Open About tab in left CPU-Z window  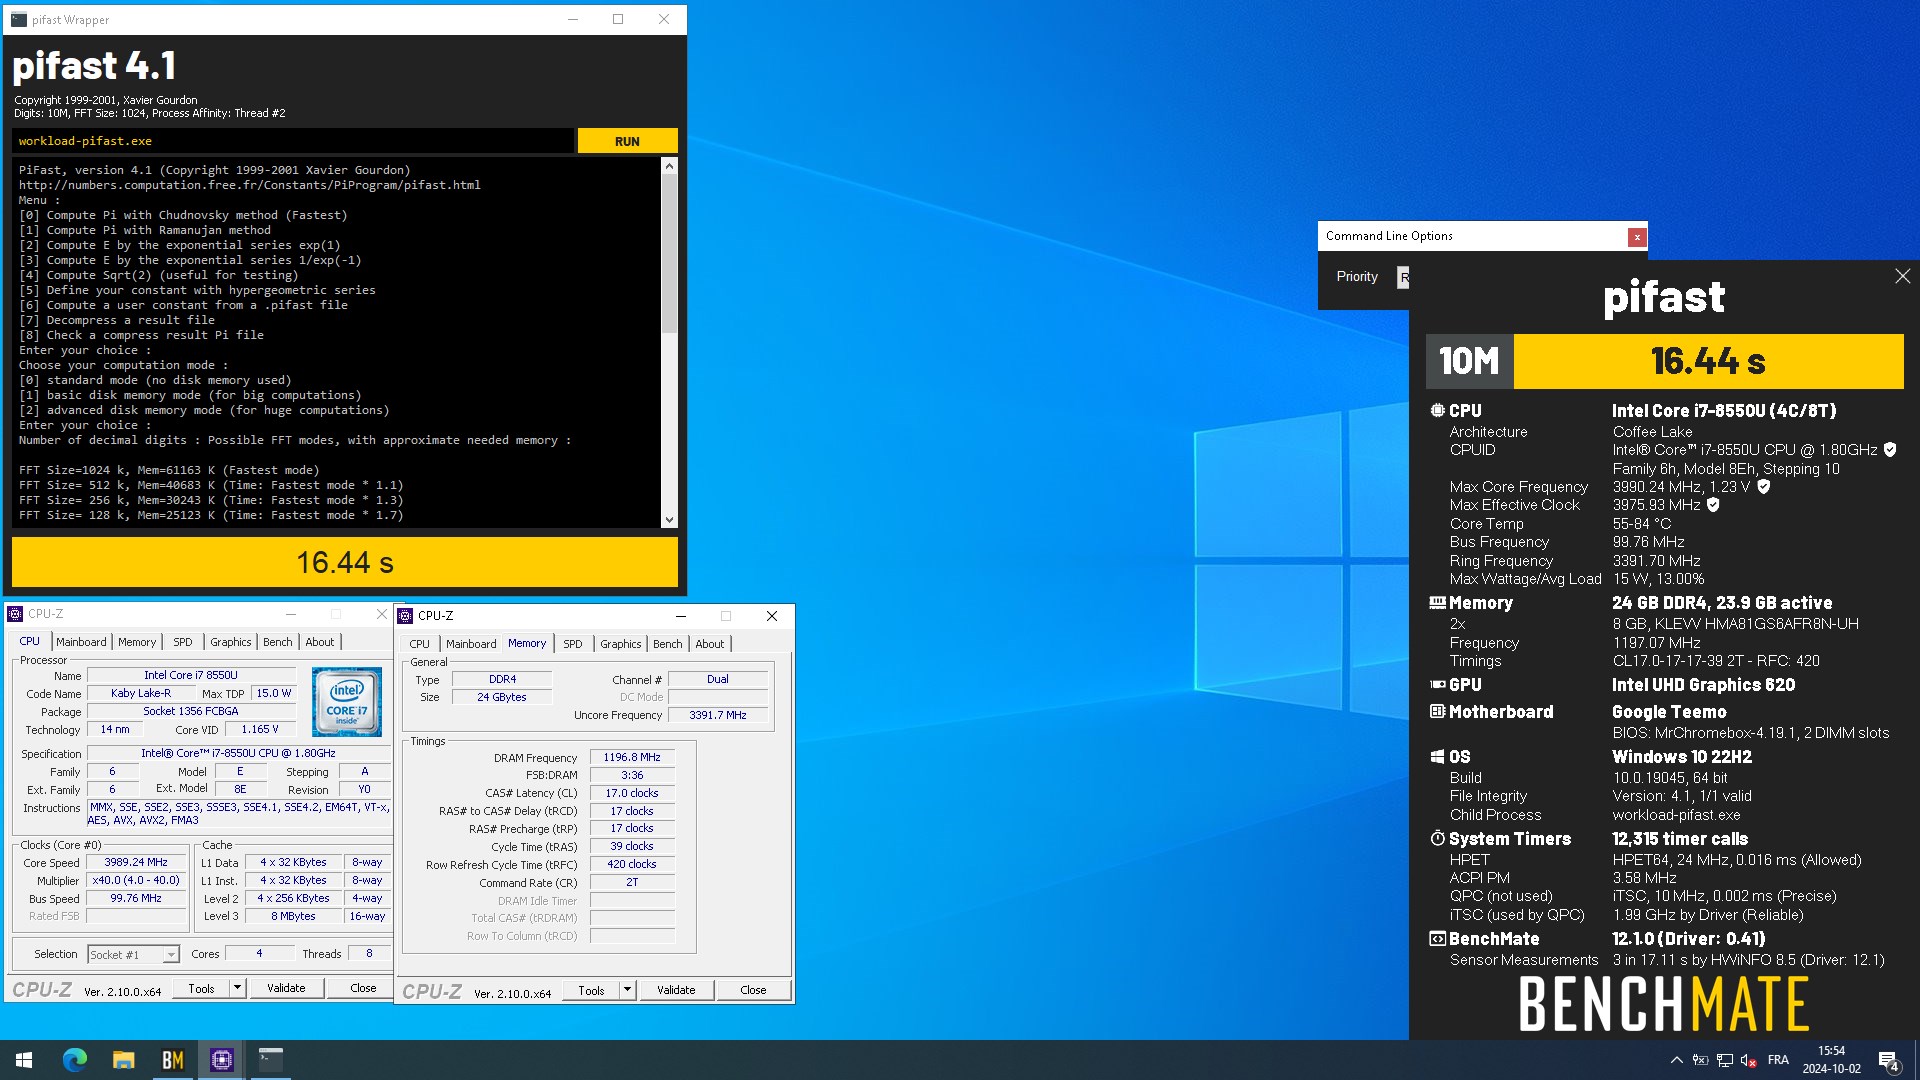pos(320,642)
